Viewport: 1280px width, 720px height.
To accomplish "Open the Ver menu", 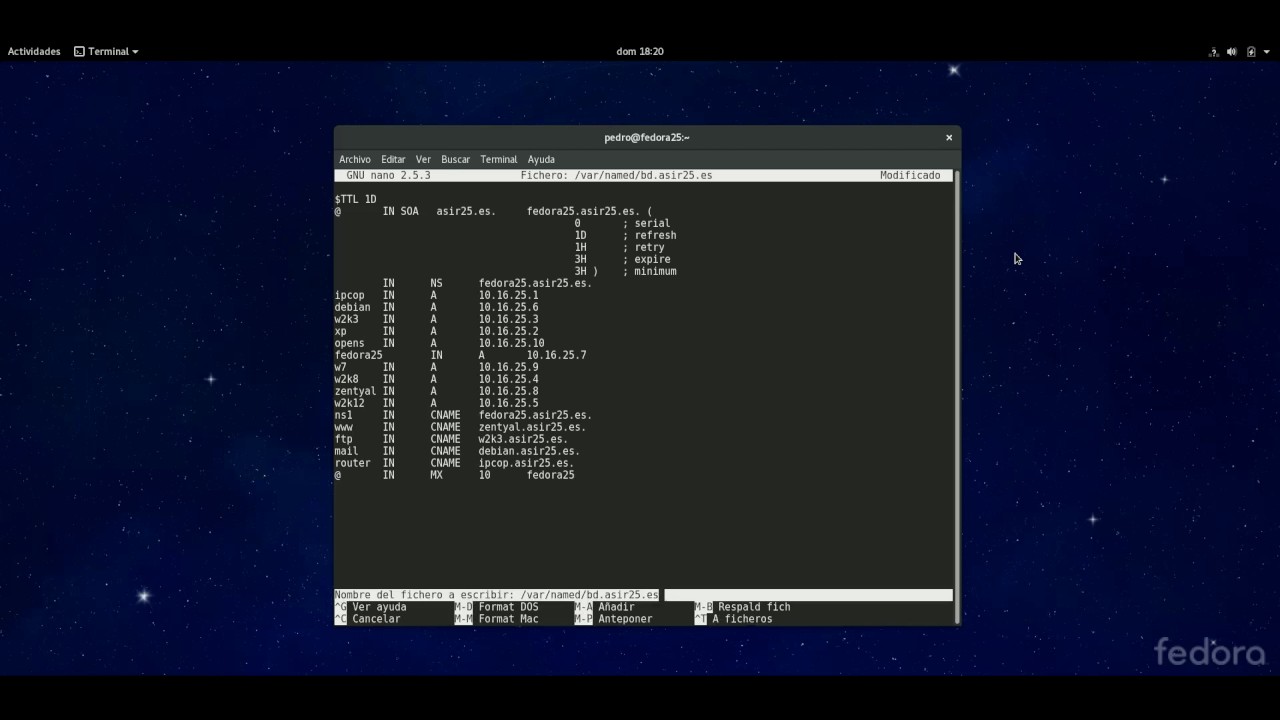I will point(423,159).
